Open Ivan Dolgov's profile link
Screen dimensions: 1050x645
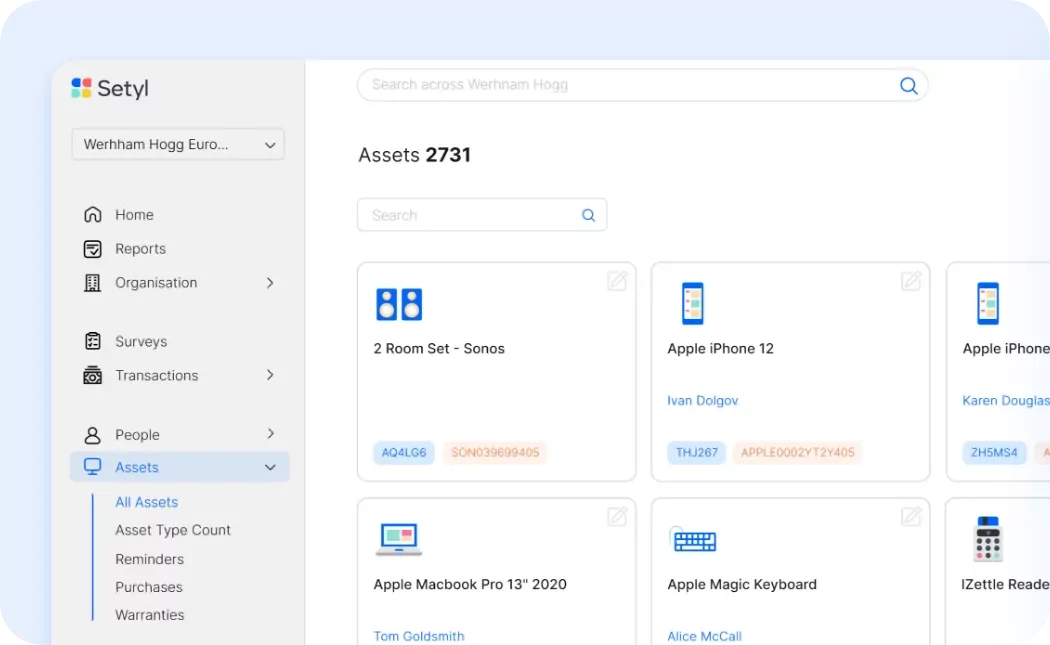[x=702, y=401]
